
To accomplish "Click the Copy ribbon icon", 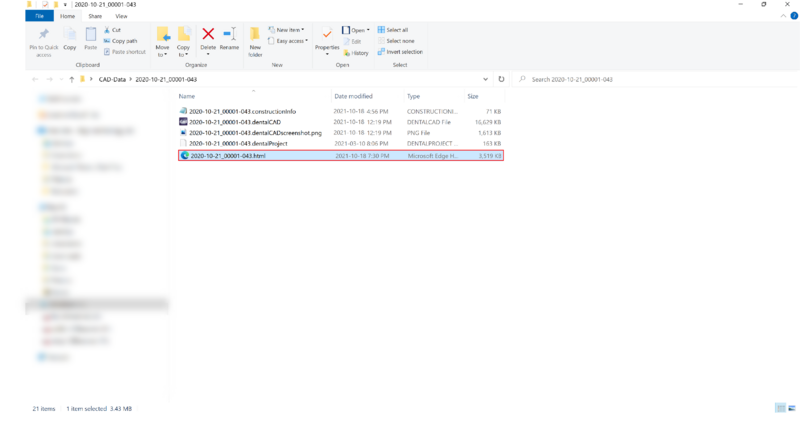I will click(x=69, y=39).
